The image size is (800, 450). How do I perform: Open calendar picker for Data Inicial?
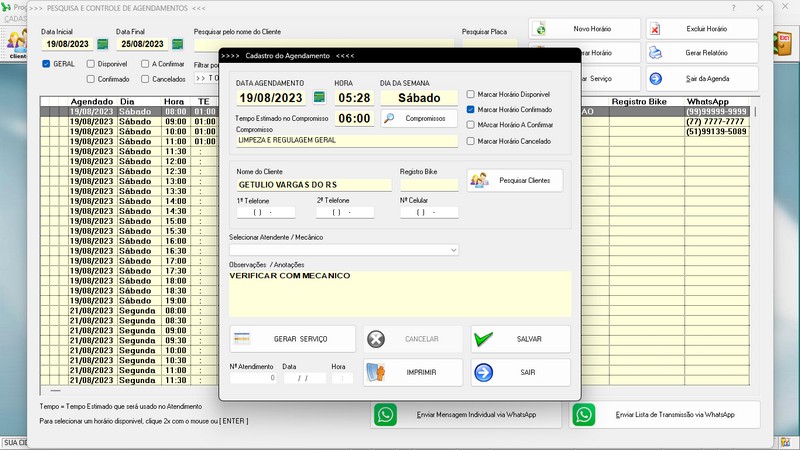(x=103, y=44)
